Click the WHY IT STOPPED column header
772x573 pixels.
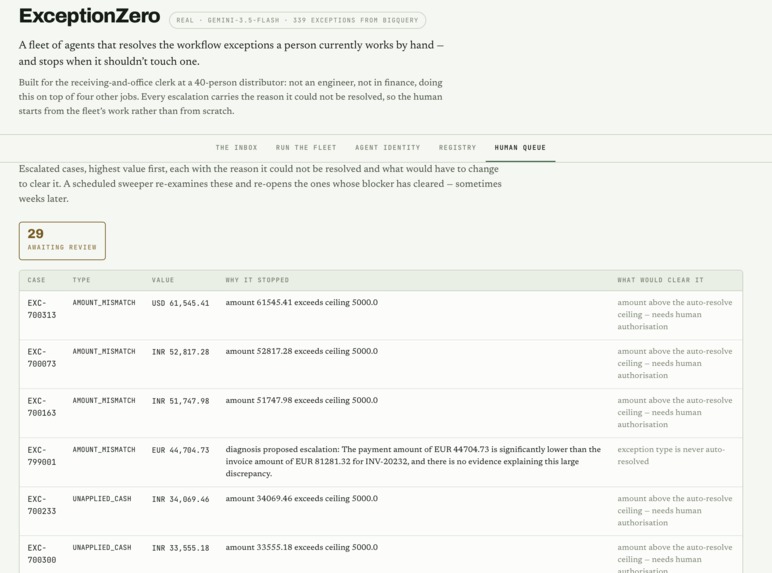(x=257, y=280)
